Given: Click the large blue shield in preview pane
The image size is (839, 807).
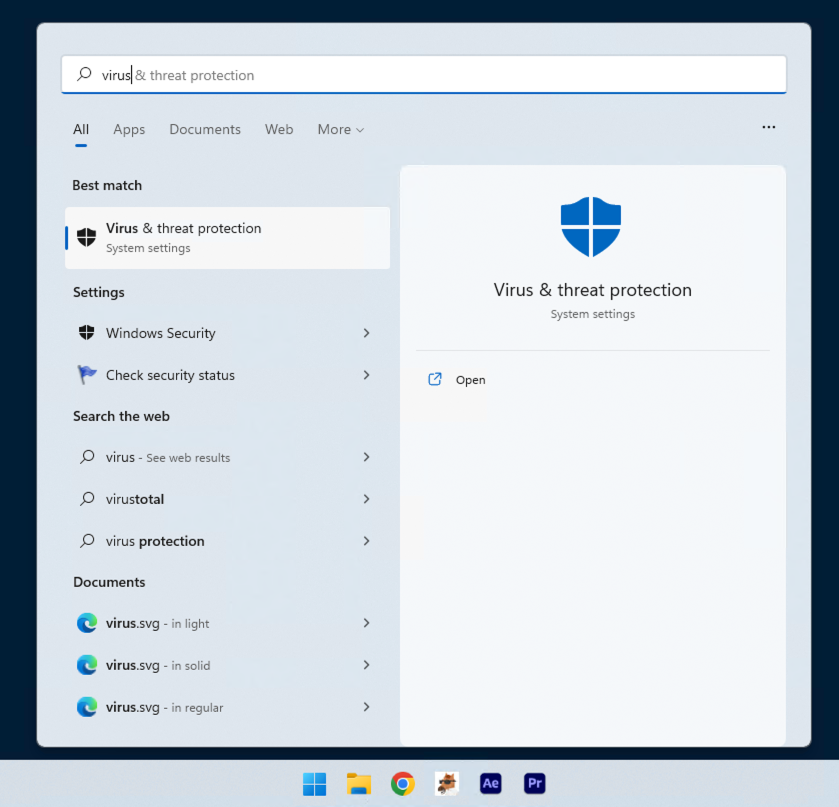Looking at the screenshot, I should 591,227.
